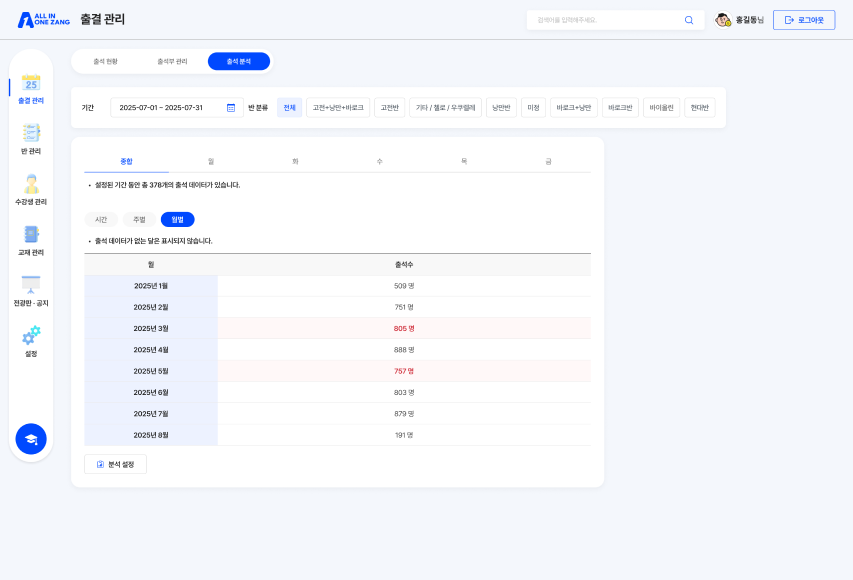853x580 pixels.
Task: Switch to the 수 weekday tab
Action: (380, 162)
